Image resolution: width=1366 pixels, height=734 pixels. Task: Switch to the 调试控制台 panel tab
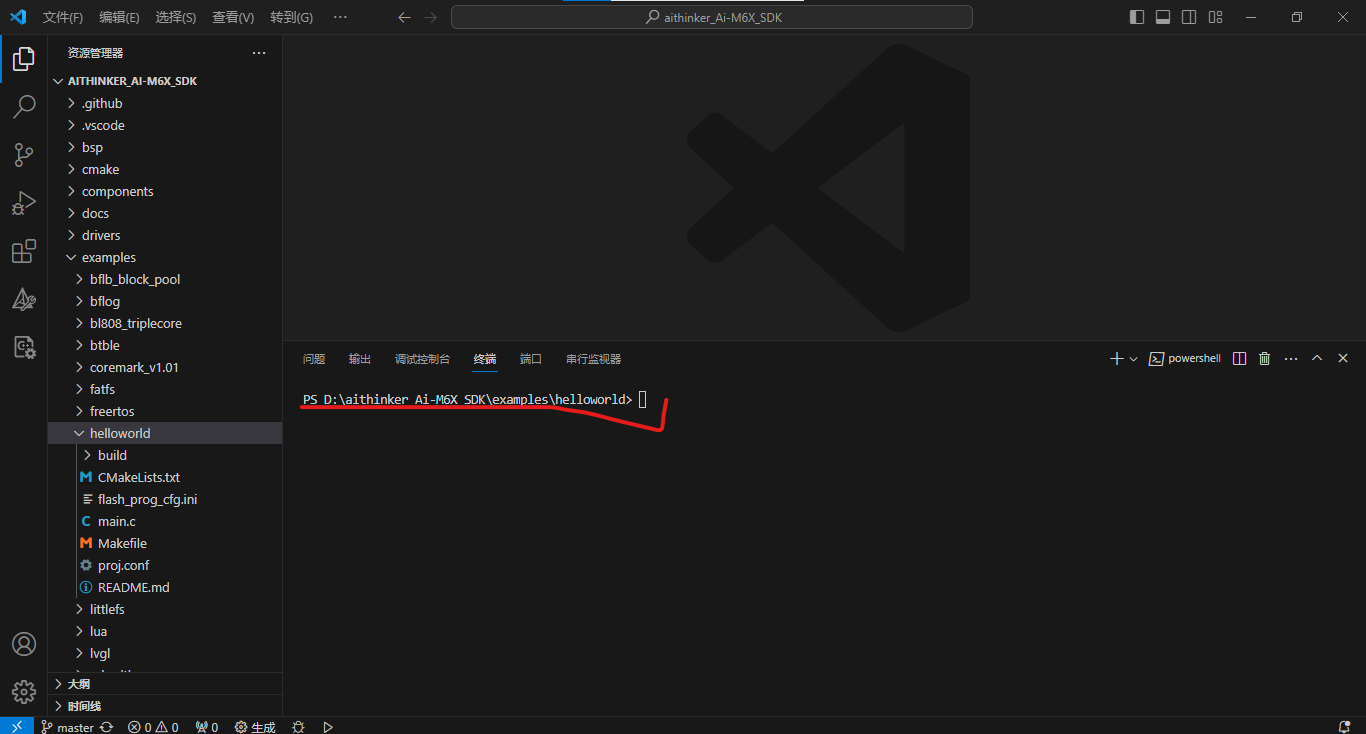point(422,359)
